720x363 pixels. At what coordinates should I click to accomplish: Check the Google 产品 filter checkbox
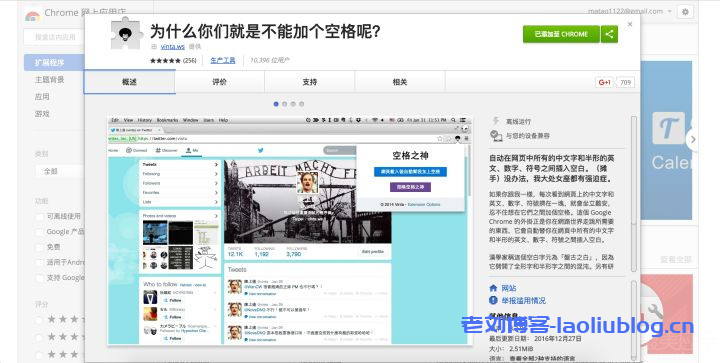click(40, 232)
